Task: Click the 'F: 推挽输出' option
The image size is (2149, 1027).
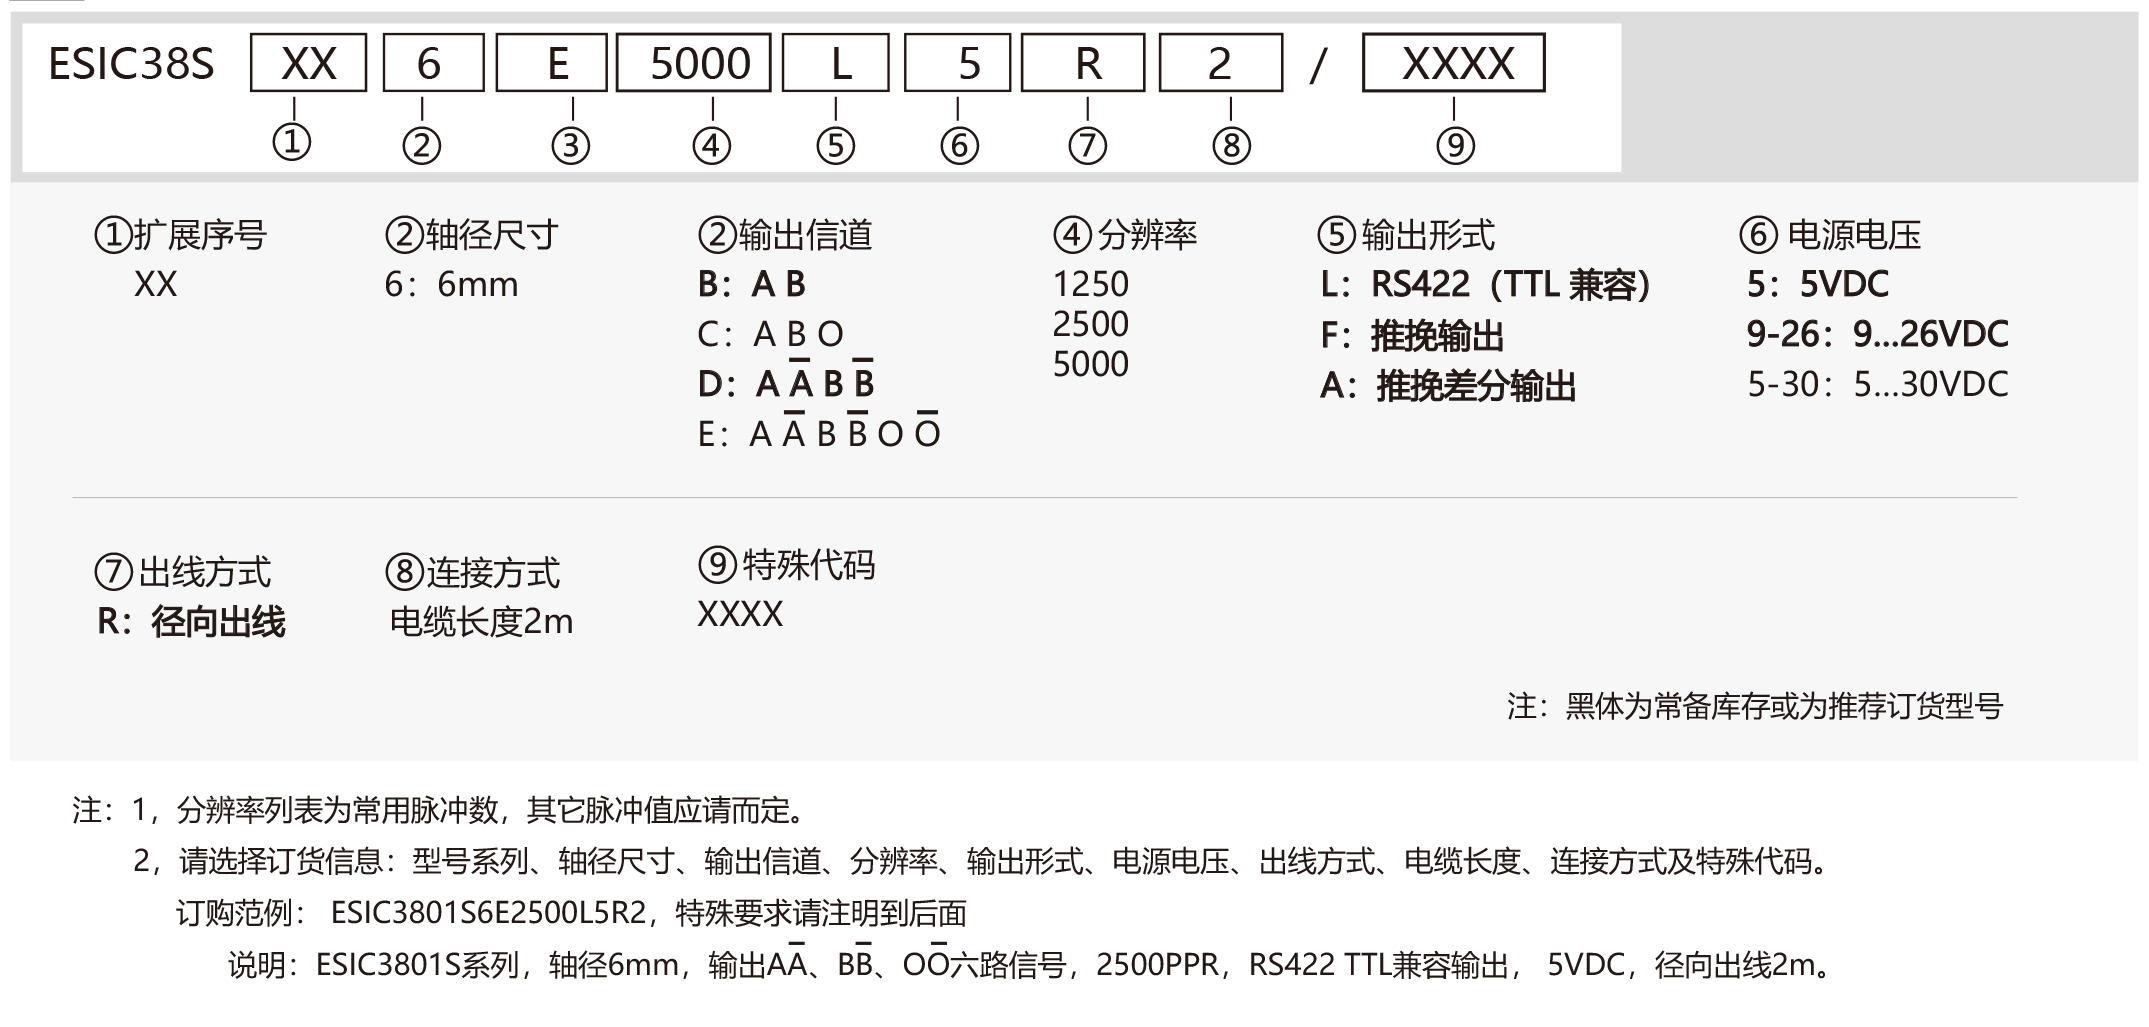Action: pos(1412,336)
